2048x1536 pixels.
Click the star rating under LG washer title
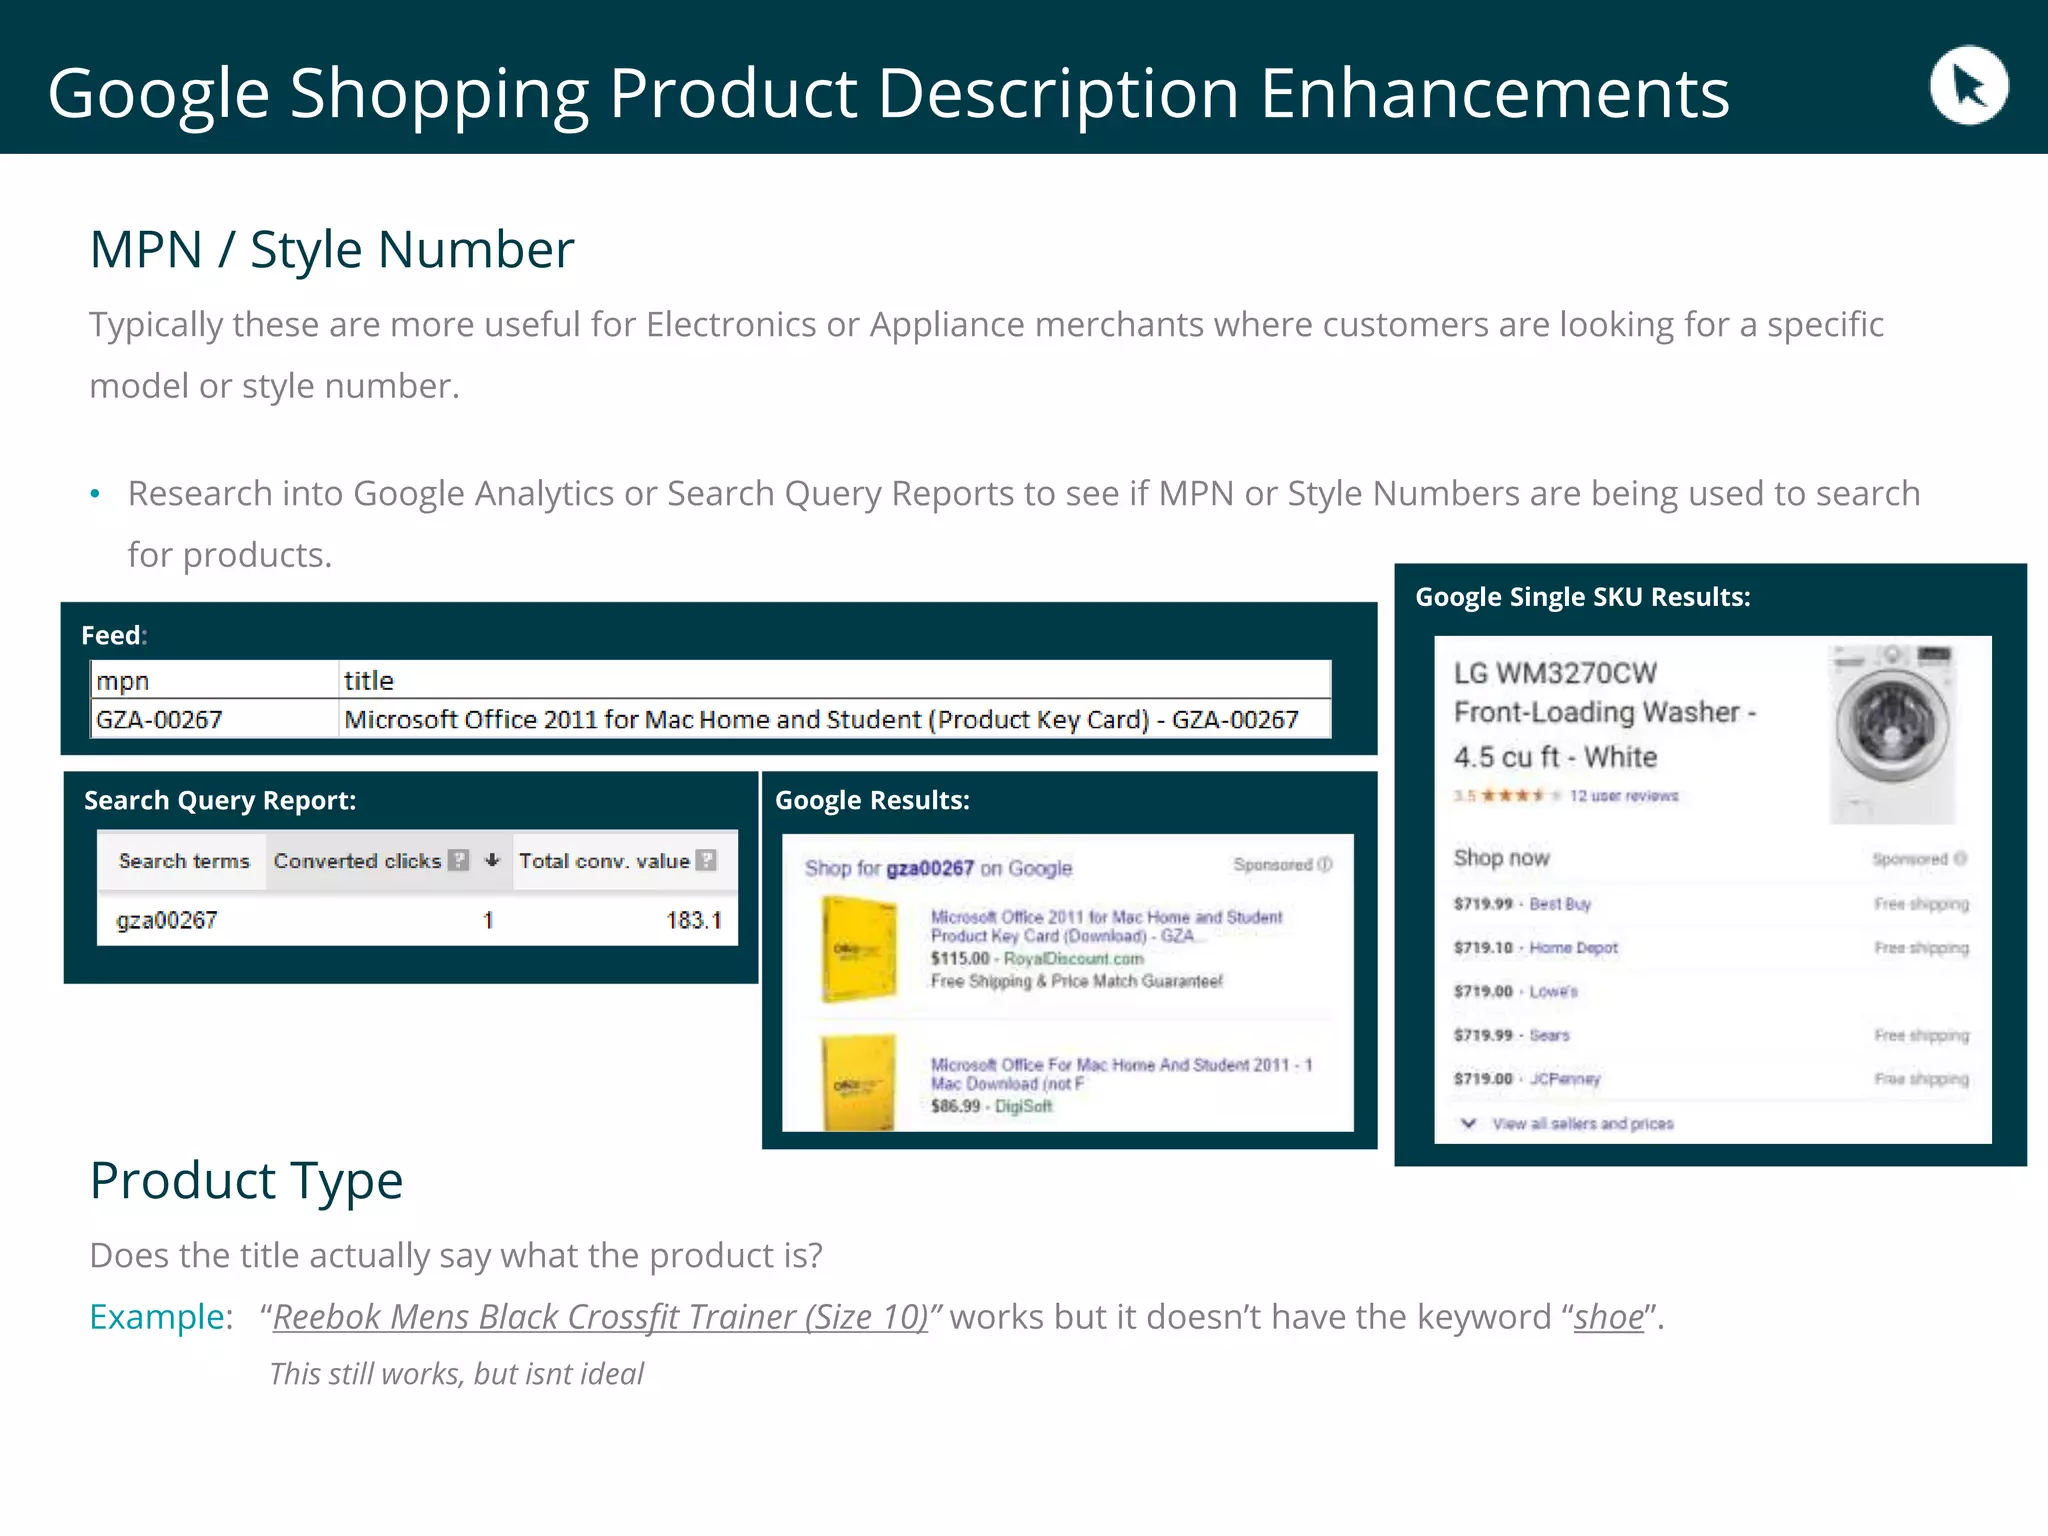pos(1519,796)
